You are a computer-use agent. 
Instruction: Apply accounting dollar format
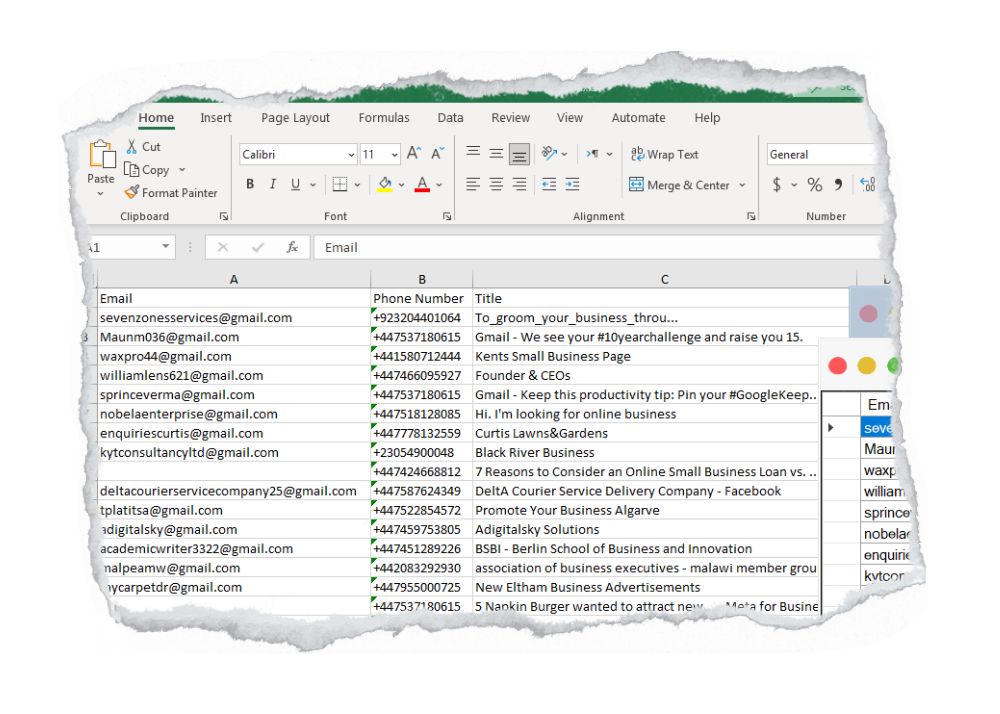[776, 185]
